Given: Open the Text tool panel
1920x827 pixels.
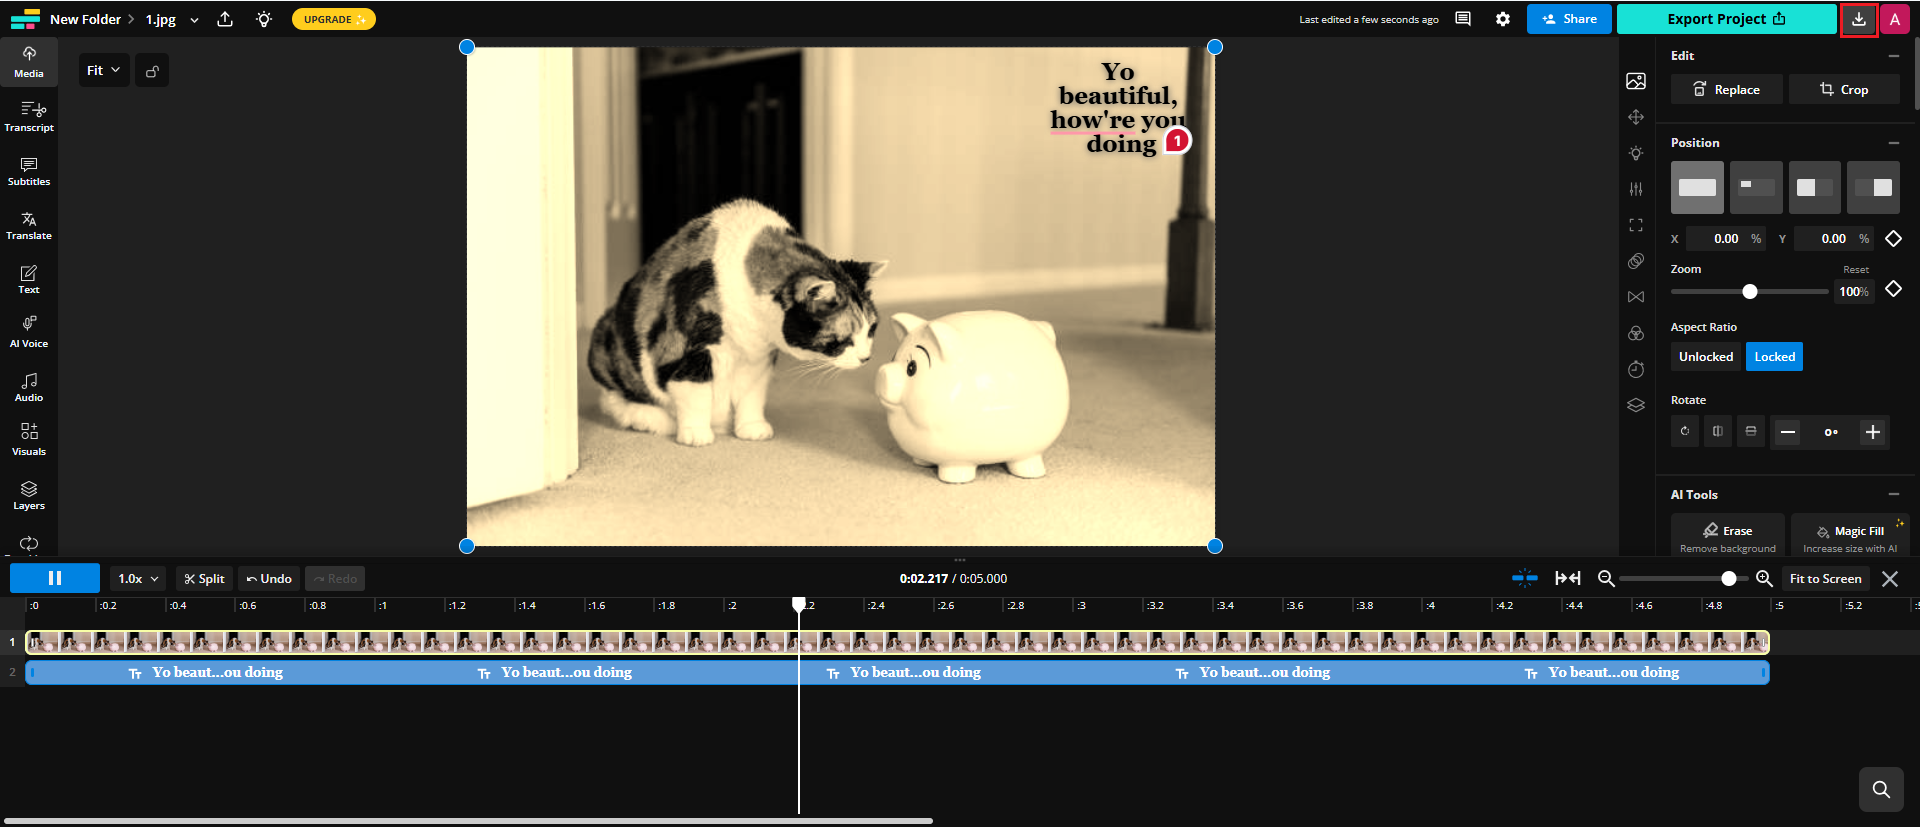Looking at the screenshot, I should pos(29,278).
